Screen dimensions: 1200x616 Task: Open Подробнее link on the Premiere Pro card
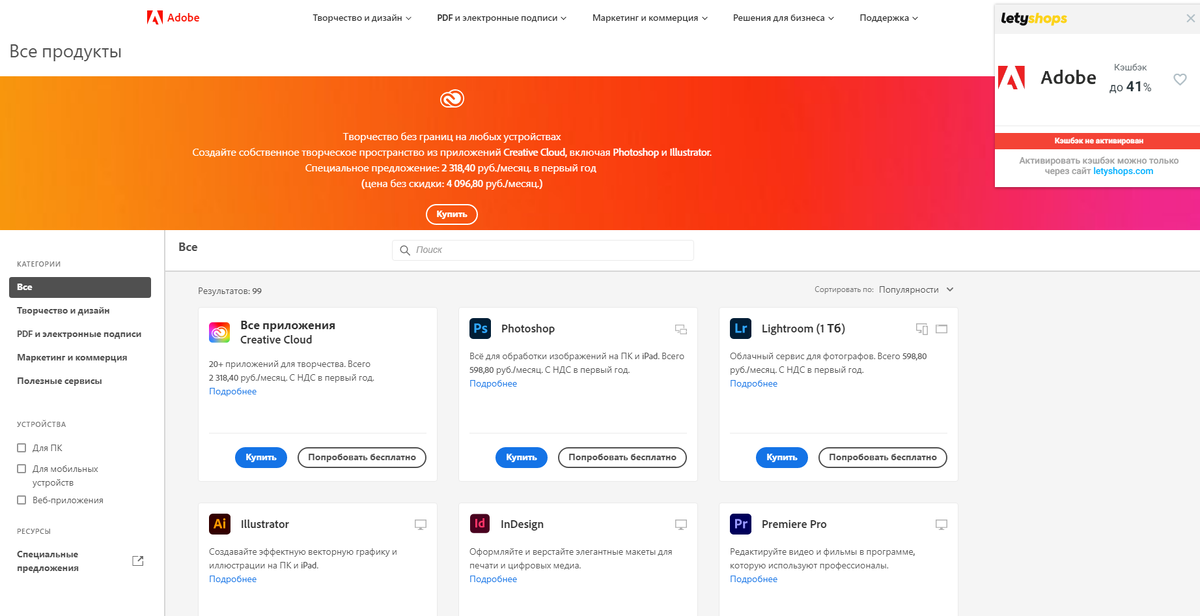pos(754,579)
